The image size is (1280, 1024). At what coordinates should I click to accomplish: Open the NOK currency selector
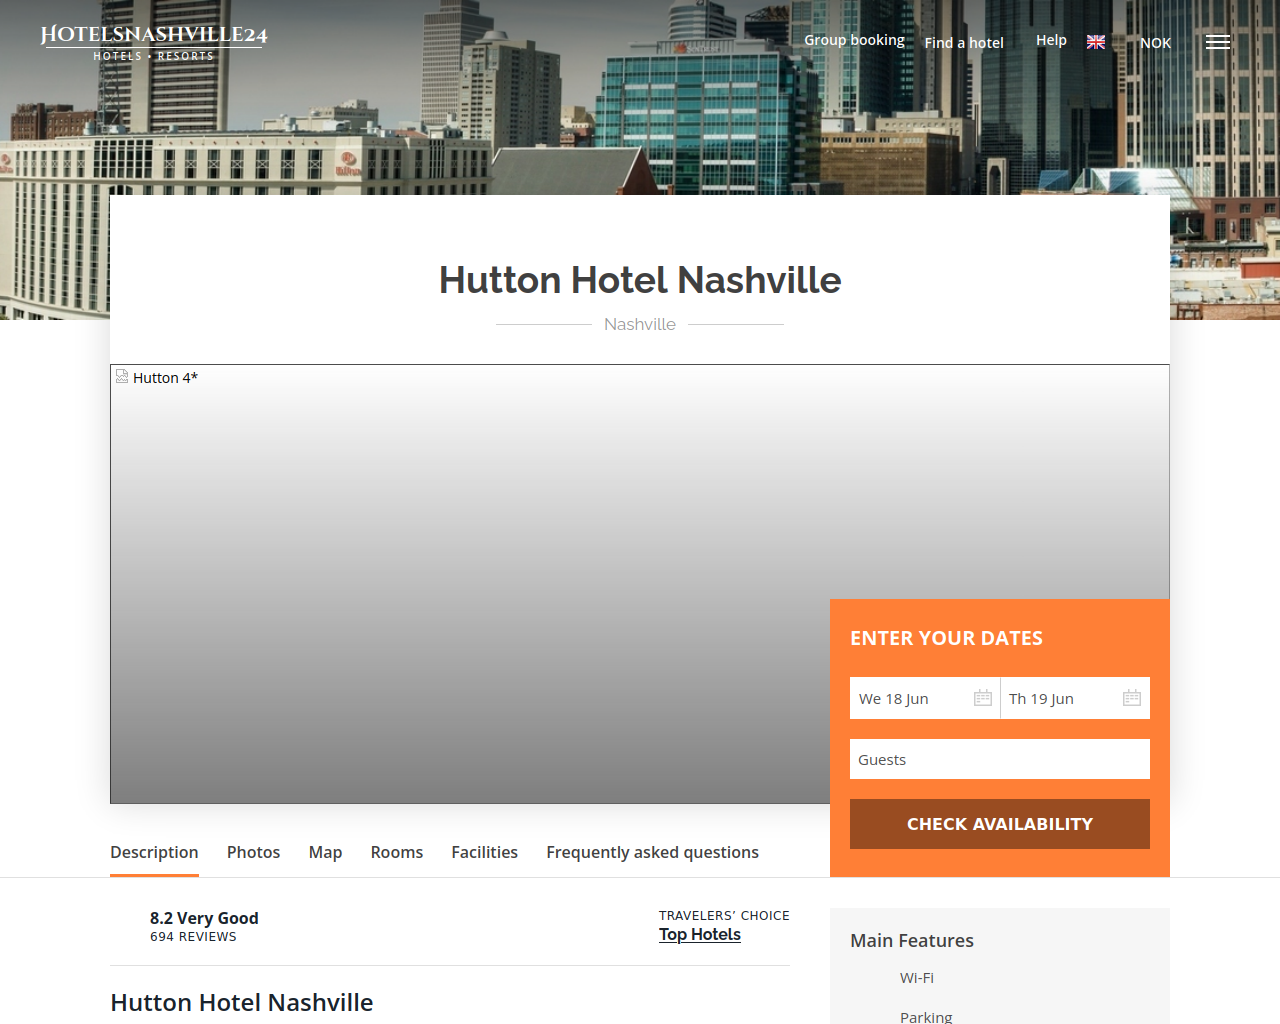point(1155,43)
